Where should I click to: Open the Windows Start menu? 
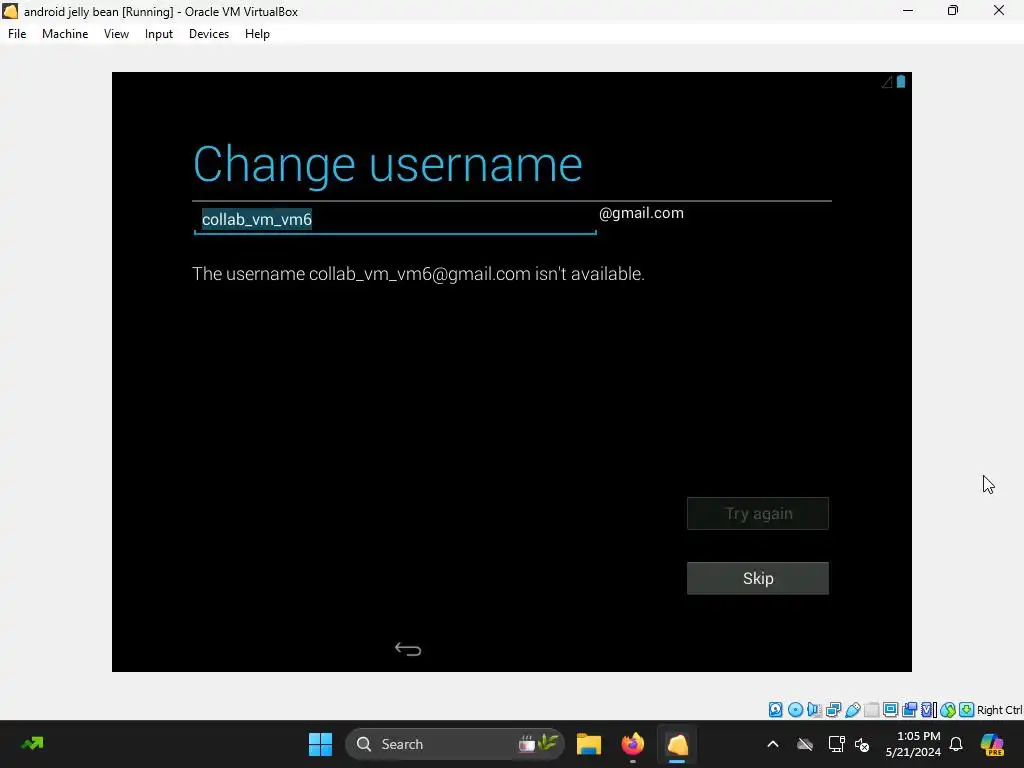320,744
